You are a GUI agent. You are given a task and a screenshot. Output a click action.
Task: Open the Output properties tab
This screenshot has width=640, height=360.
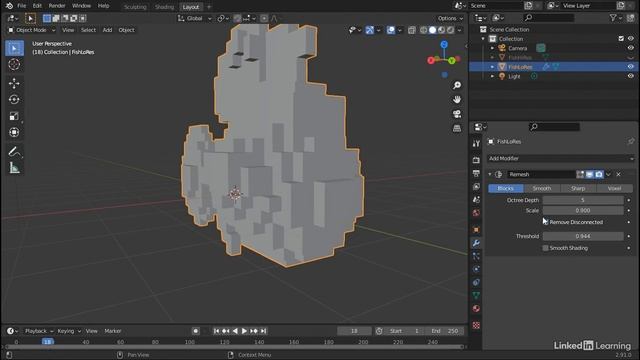(x=476, y=173)
